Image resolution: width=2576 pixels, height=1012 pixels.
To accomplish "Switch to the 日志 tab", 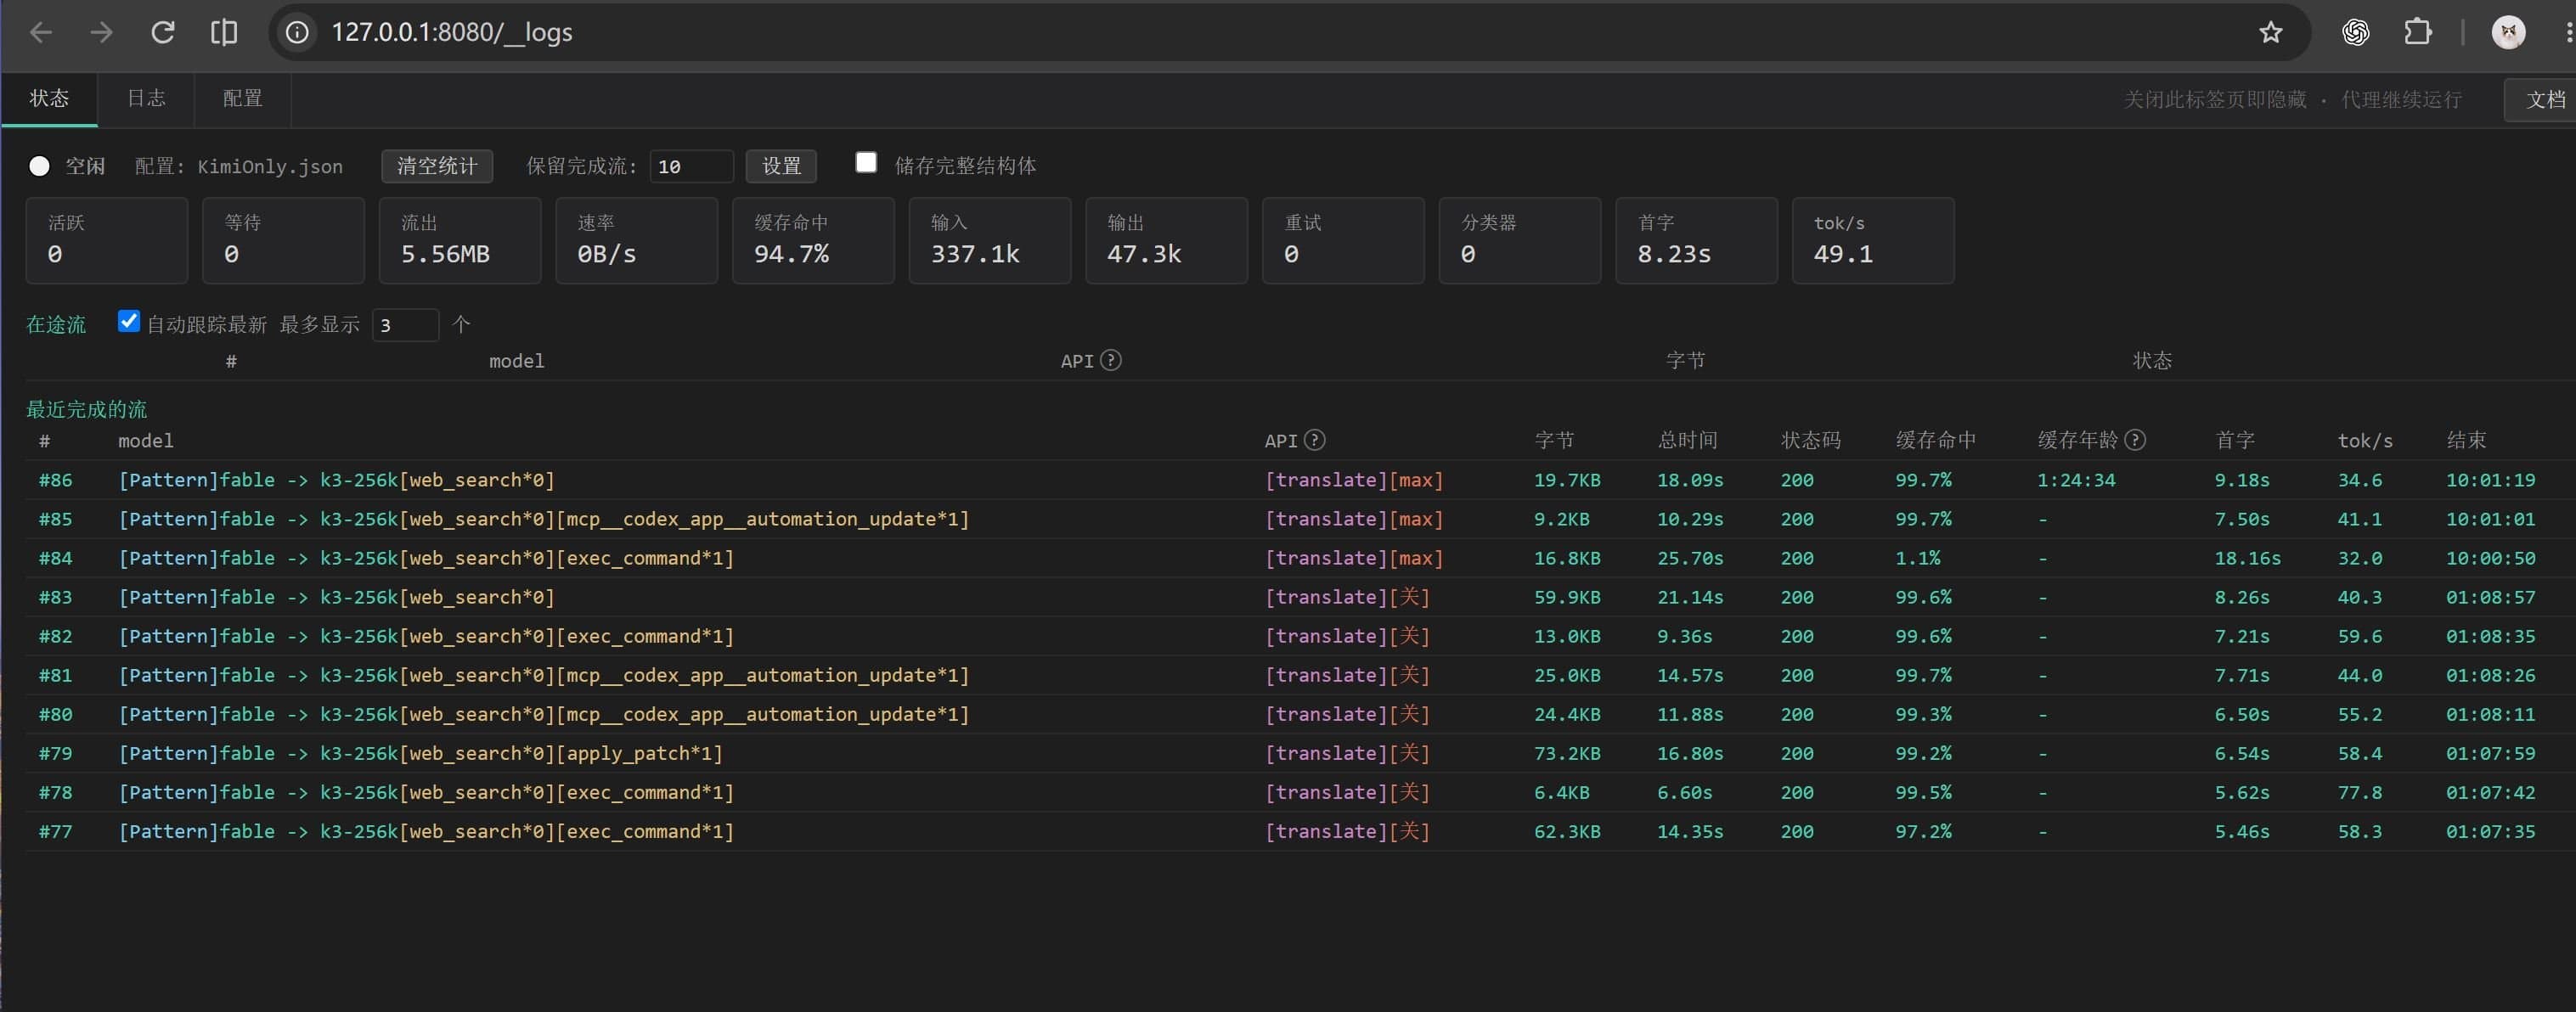I will point(146,98).
